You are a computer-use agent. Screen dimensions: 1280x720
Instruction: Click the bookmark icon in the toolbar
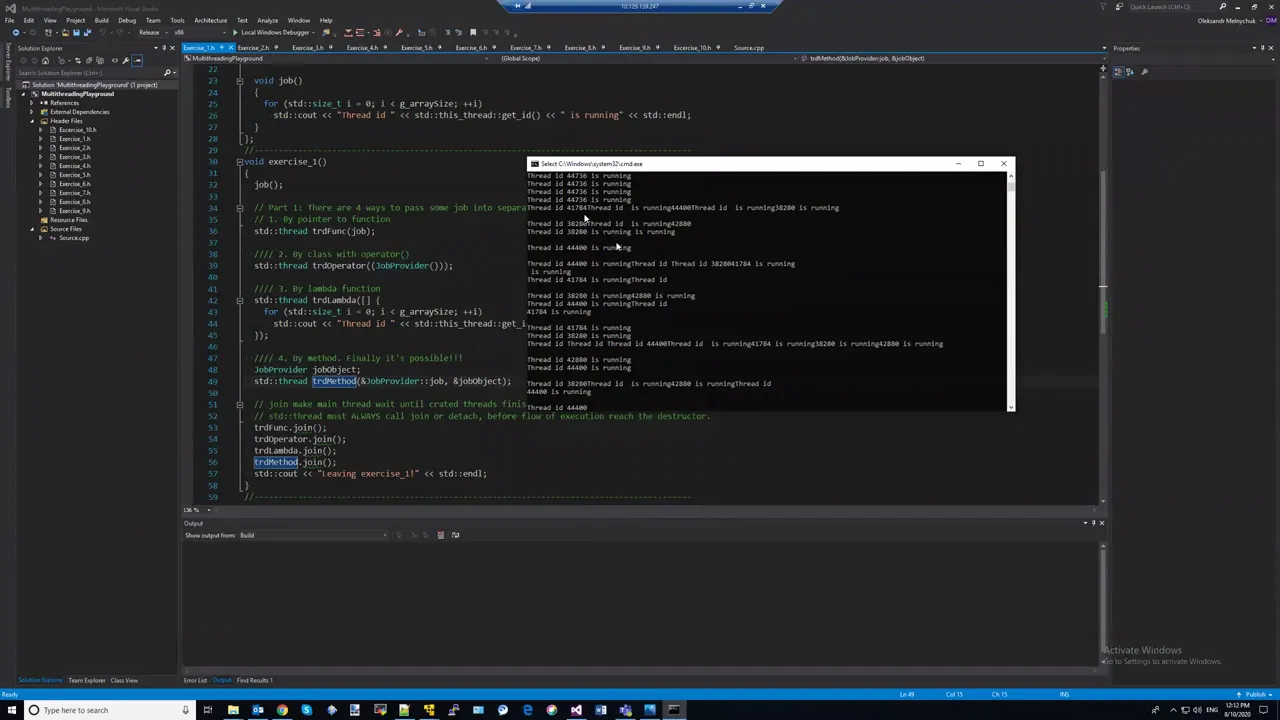pyautogui.click(x=472, y=32)
